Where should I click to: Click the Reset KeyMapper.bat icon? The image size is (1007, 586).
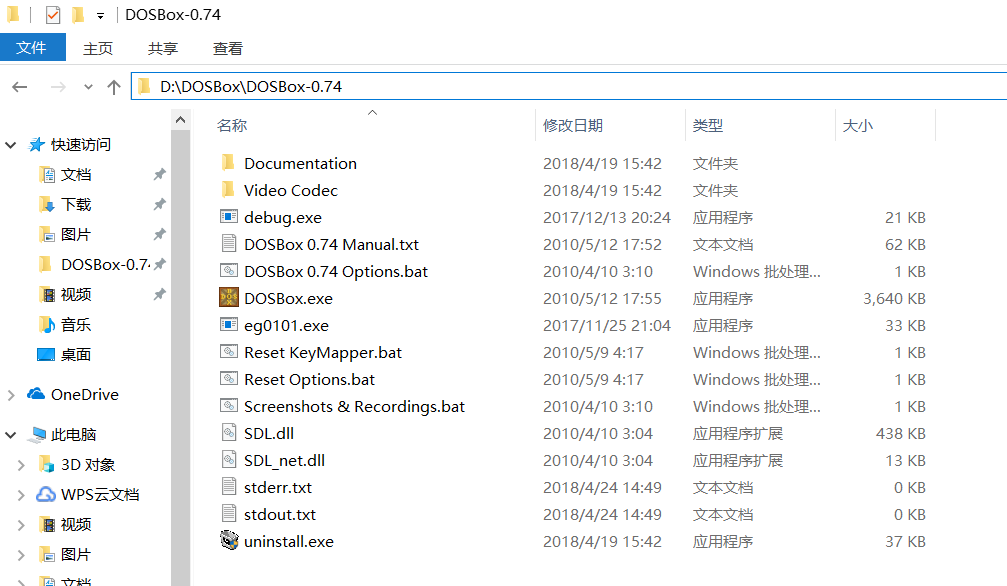pyautogui.click(x=229, y=351)
